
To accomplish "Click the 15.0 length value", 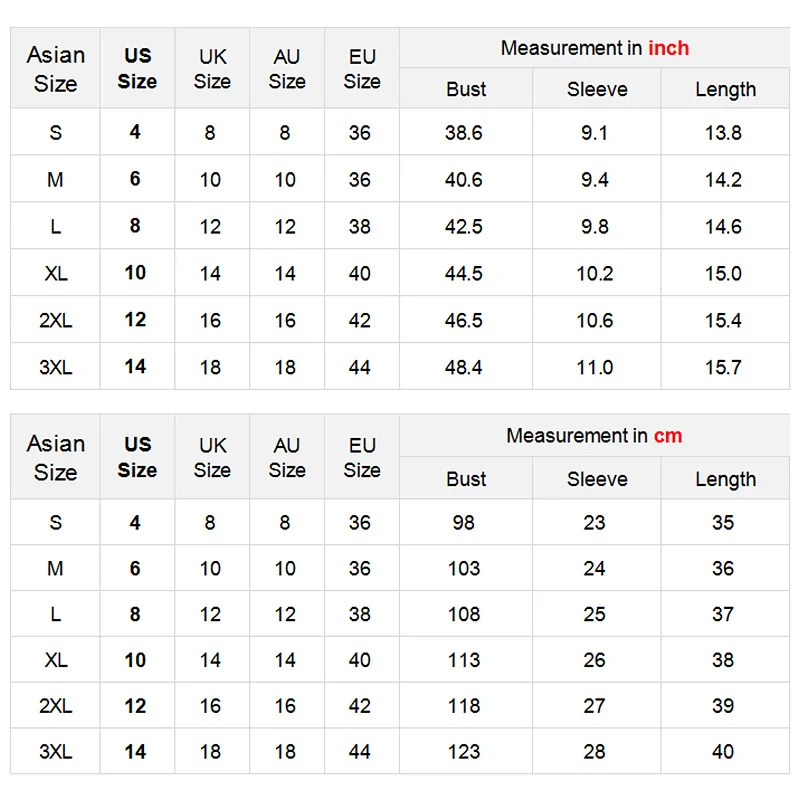I will point(723,273).
